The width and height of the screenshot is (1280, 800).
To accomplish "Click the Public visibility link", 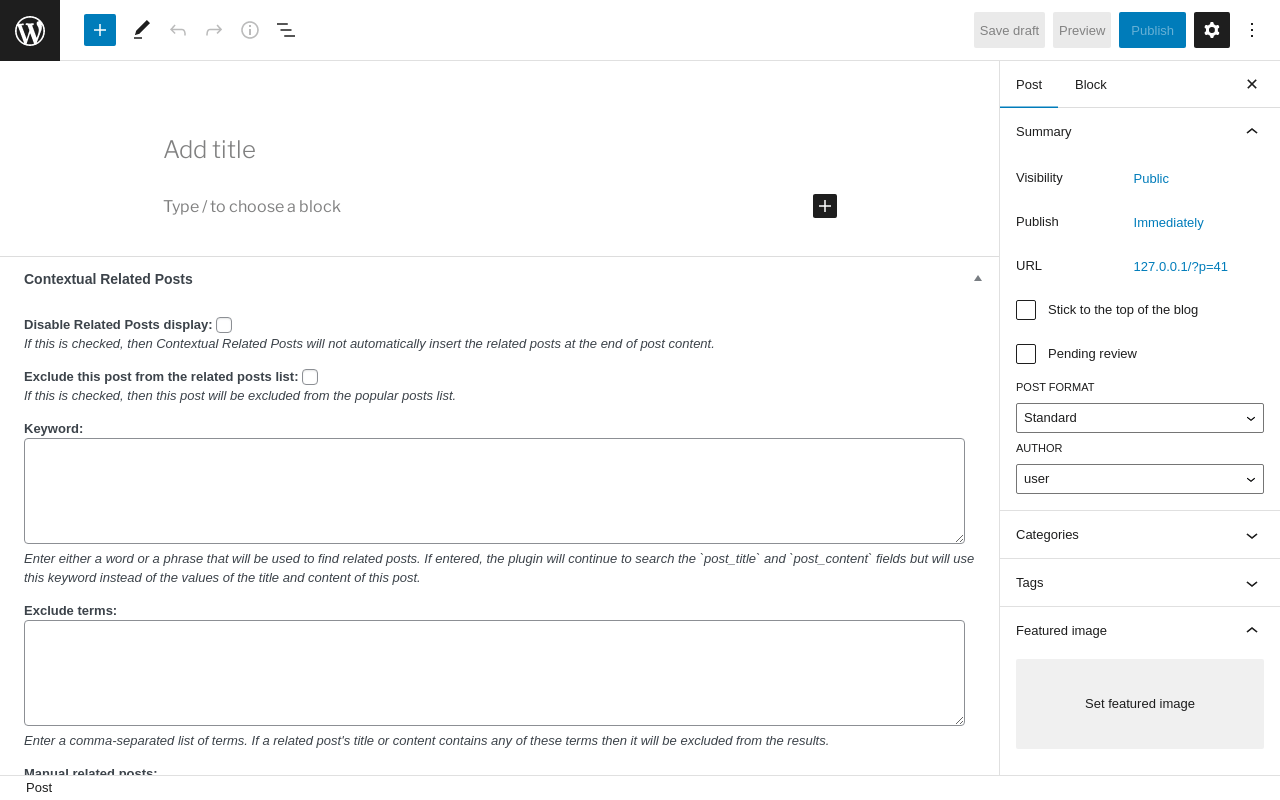I will pos(1151,179).
